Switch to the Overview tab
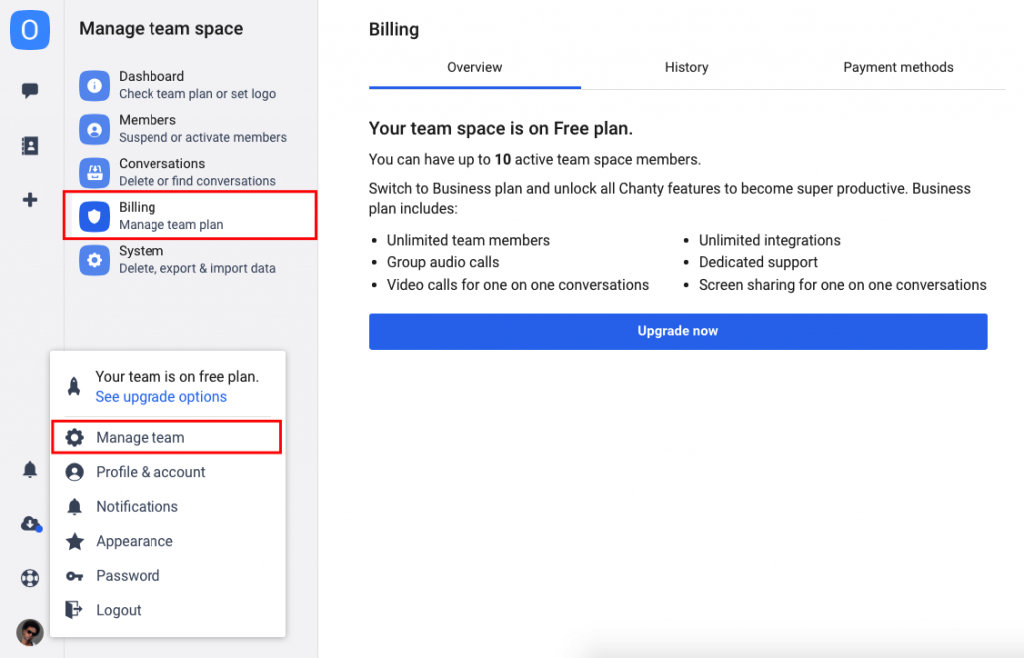This screenshot has height=658, width=1024. pyautogui.click(x=474, y=67)
